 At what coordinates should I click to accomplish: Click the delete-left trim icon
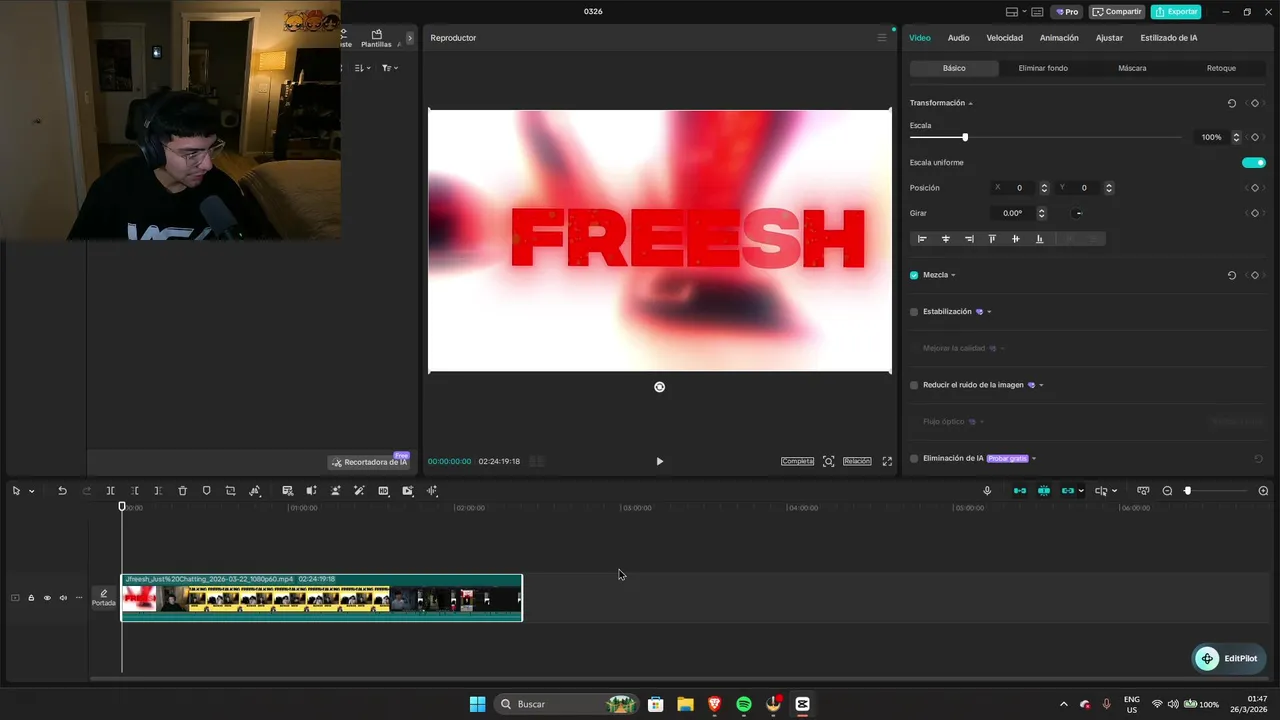point(134,491)
